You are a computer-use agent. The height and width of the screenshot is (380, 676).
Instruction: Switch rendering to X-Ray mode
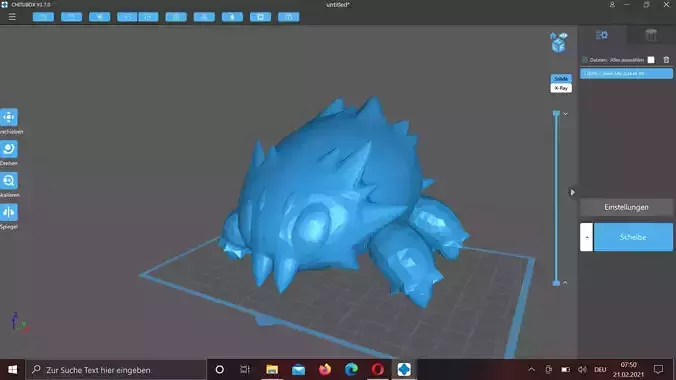561,88
